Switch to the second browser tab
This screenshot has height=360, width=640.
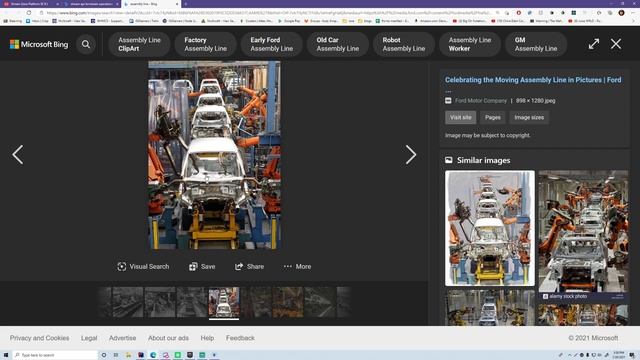point(91,4)
